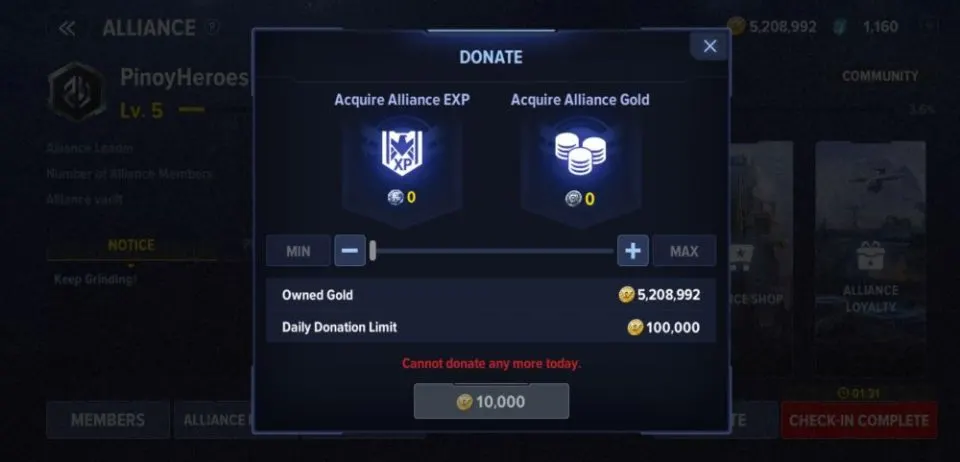Open the MEMBERS list
960x462 pixels.
coord(108,420)
